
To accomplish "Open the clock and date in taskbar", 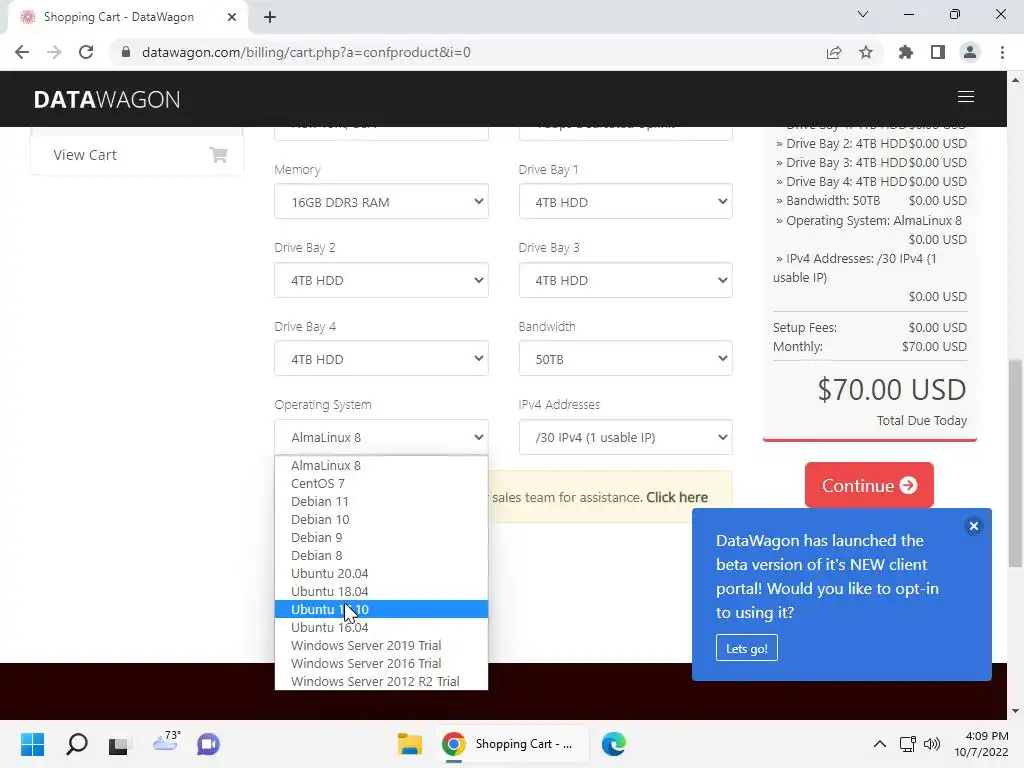I will click(x=981, y=744).
